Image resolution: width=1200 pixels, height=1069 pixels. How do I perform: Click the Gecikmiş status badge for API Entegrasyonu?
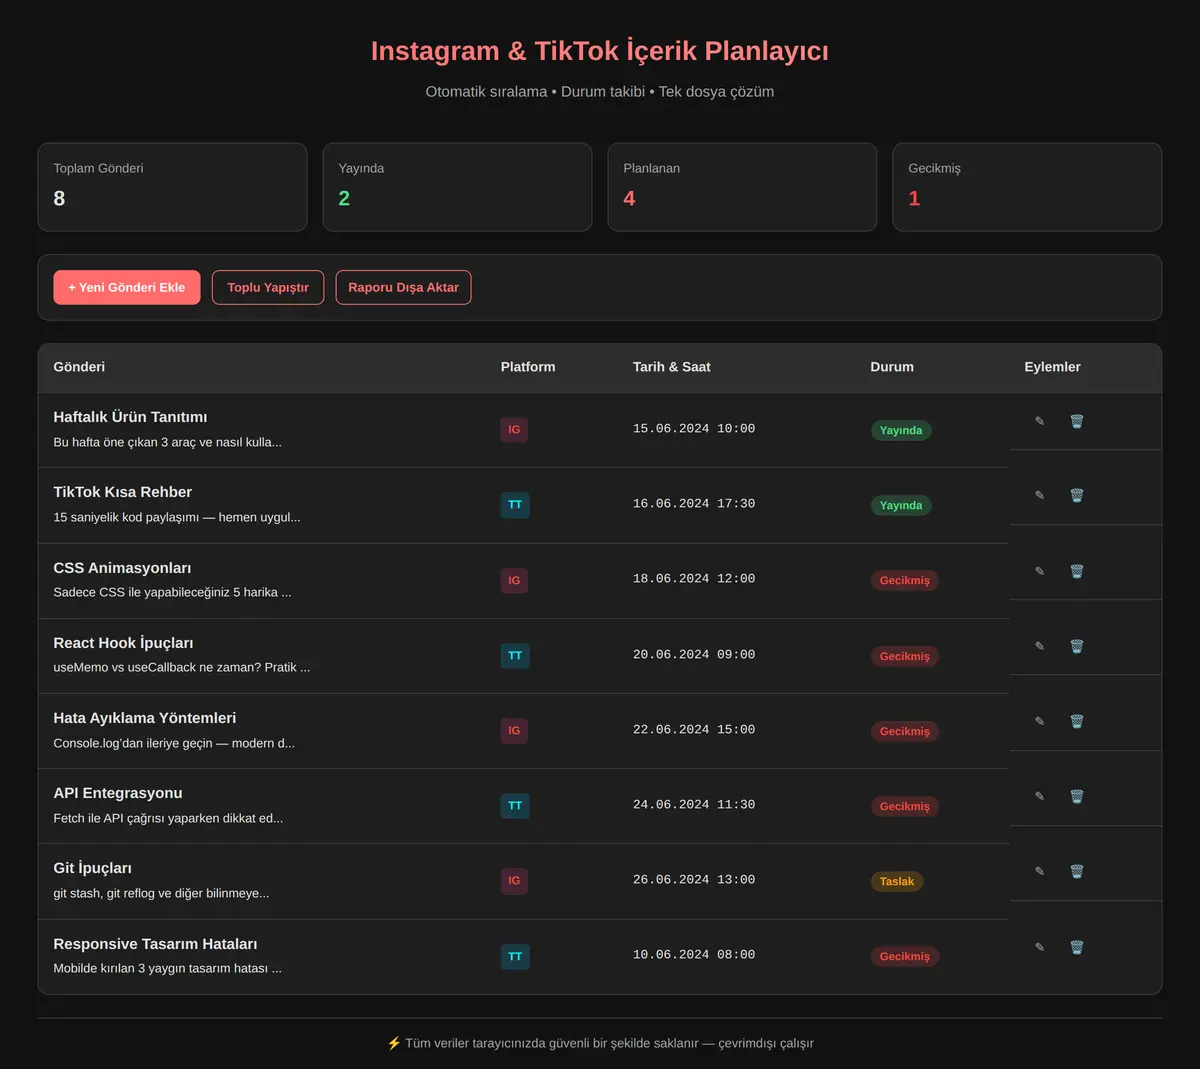coord(905,806)
